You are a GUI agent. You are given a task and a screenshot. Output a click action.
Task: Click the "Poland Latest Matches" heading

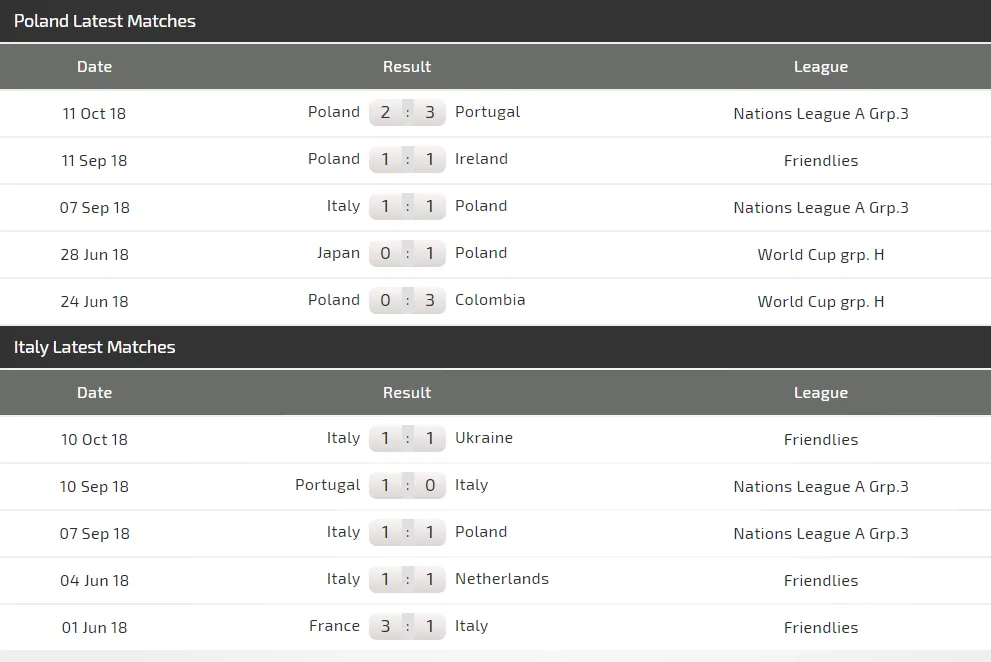tap(105, 21)
